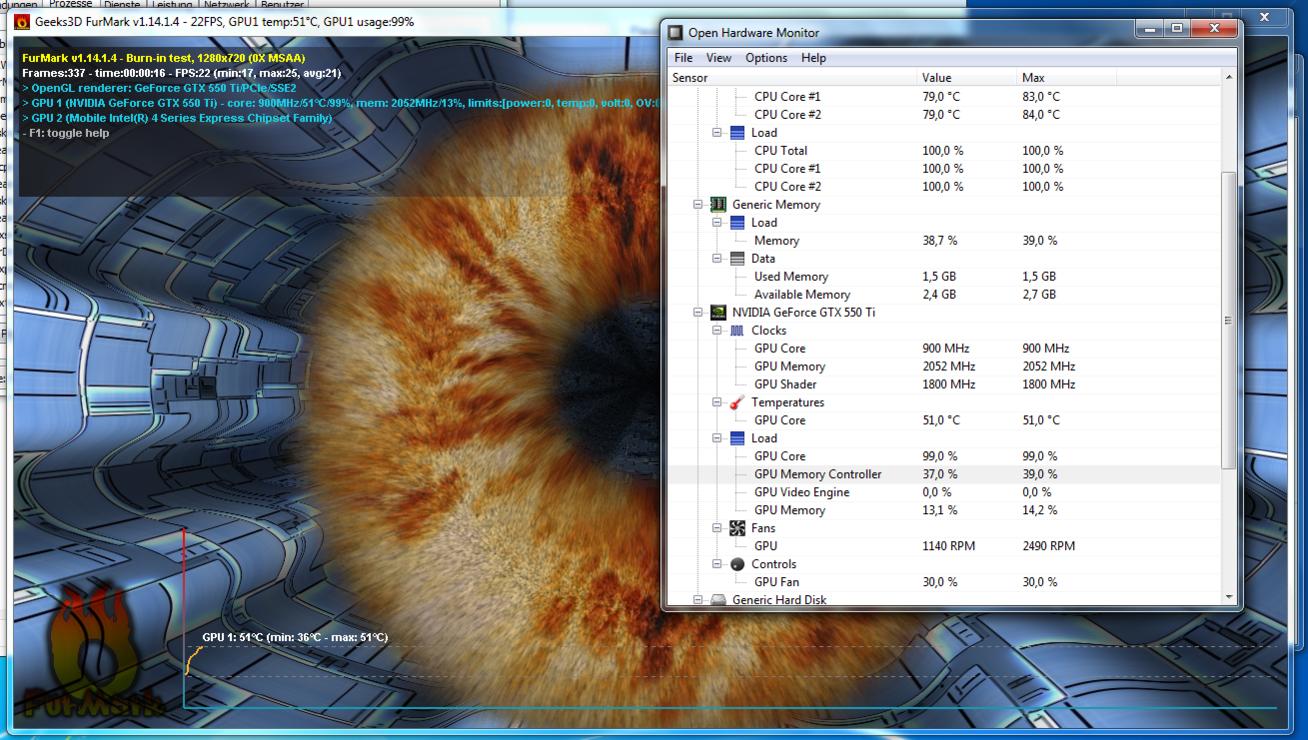This screenshot has width=1308, height=740.
Task: Click the NVIDIA GeForce GTX 550 Ti logo icon
Action: pos(718,312)
